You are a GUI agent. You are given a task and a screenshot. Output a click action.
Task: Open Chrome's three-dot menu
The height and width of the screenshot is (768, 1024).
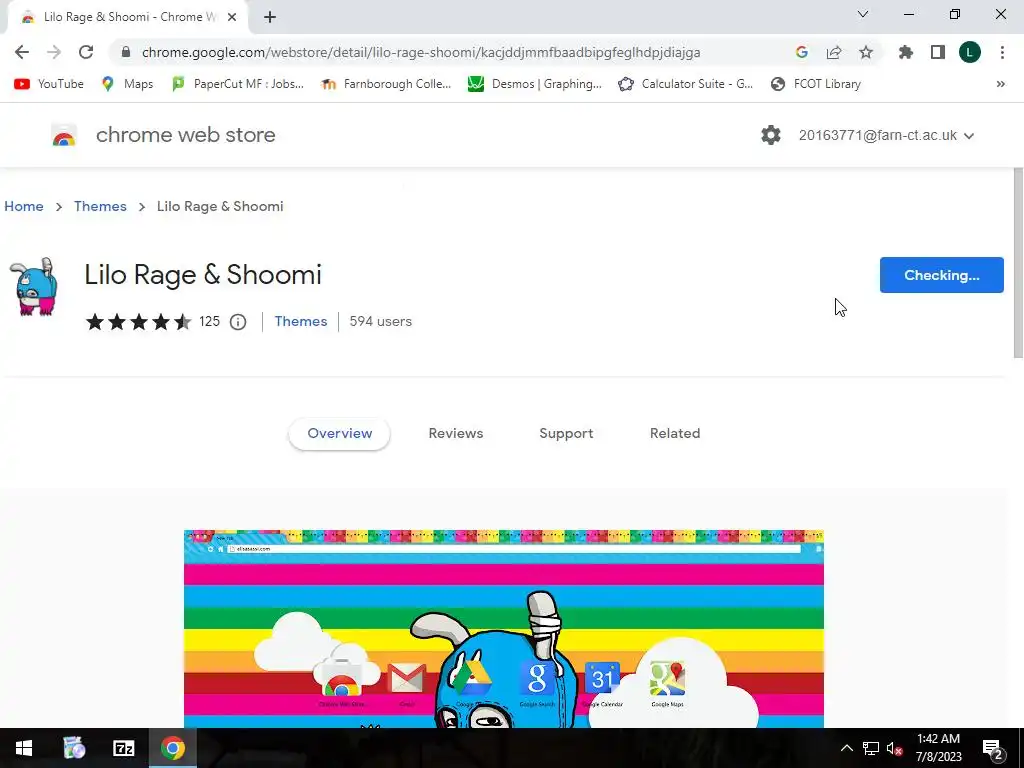[1002, 52]
